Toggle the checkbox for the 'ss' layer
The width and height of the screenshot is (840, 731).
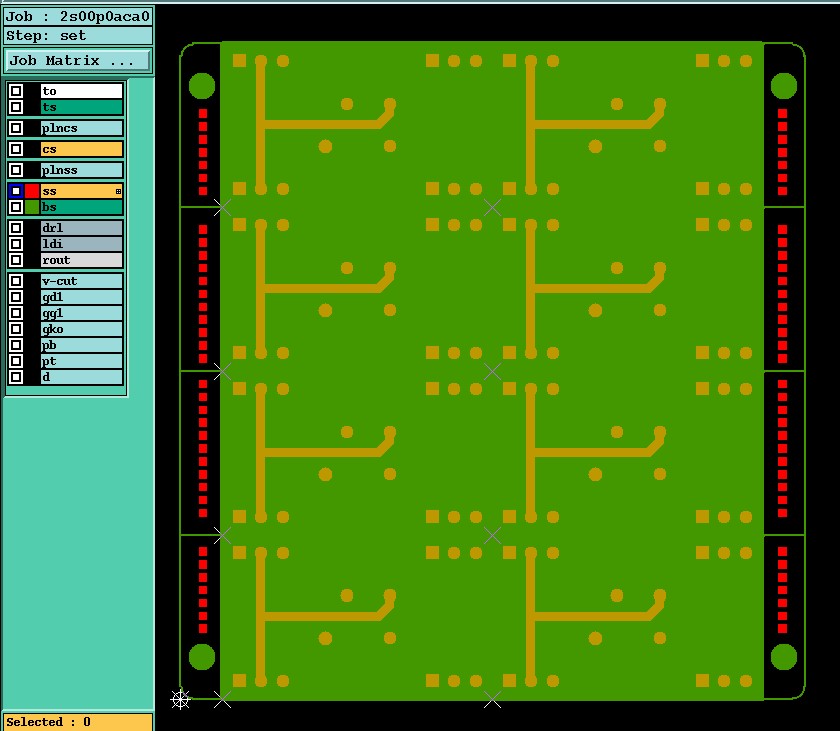point(16,191)
